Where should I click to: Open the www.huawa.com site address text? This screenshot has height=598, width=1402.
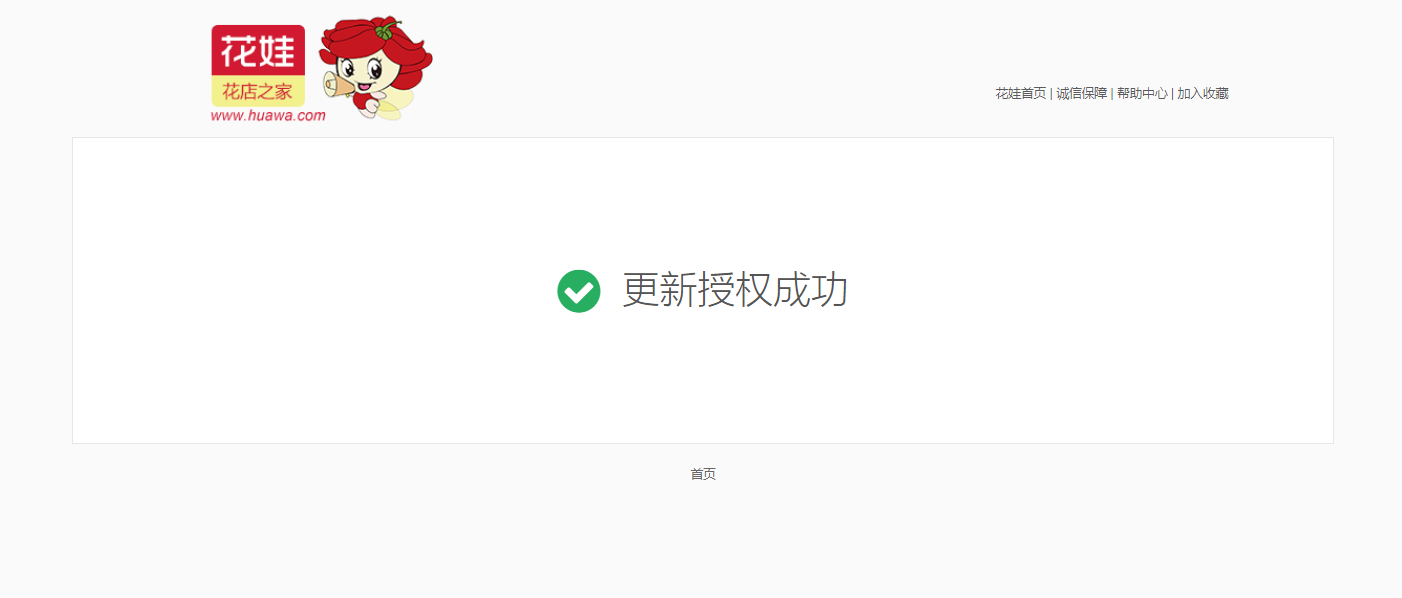click(x=268, y=115)
